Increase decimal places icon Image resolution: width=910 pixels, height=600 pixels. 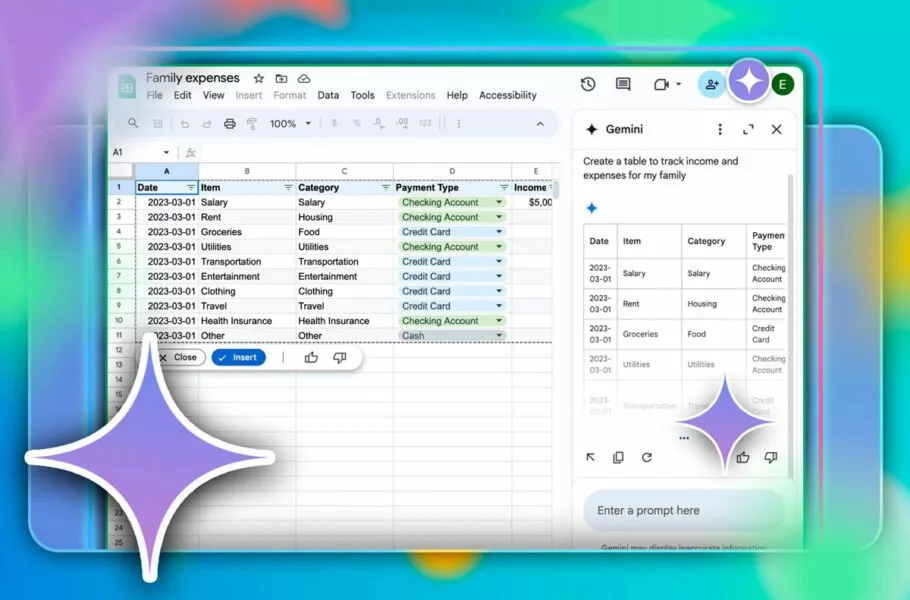pyautogui.click(x=402, y=123)
